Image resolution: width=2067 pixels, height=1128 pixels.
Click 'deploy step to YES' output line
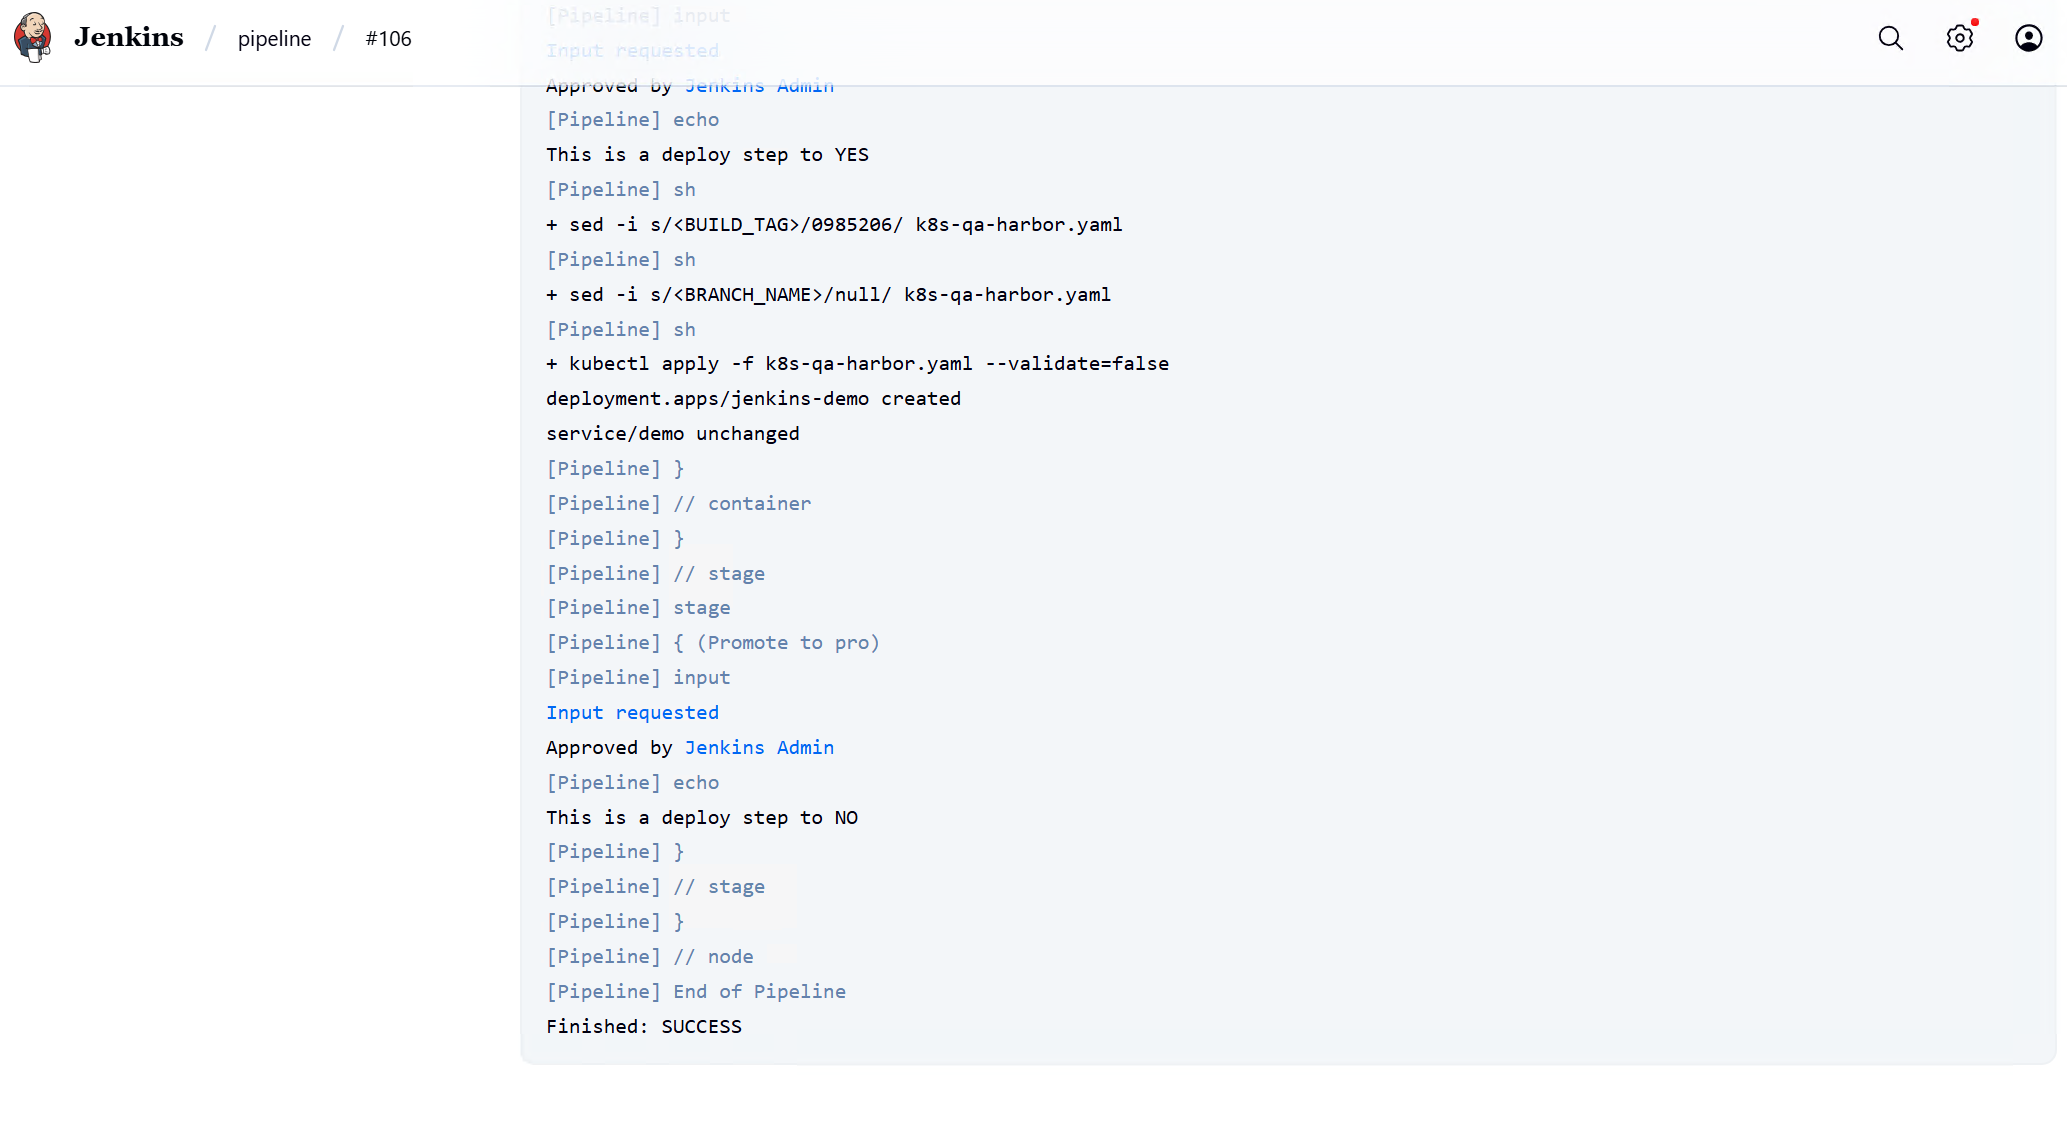coord(707,154)
